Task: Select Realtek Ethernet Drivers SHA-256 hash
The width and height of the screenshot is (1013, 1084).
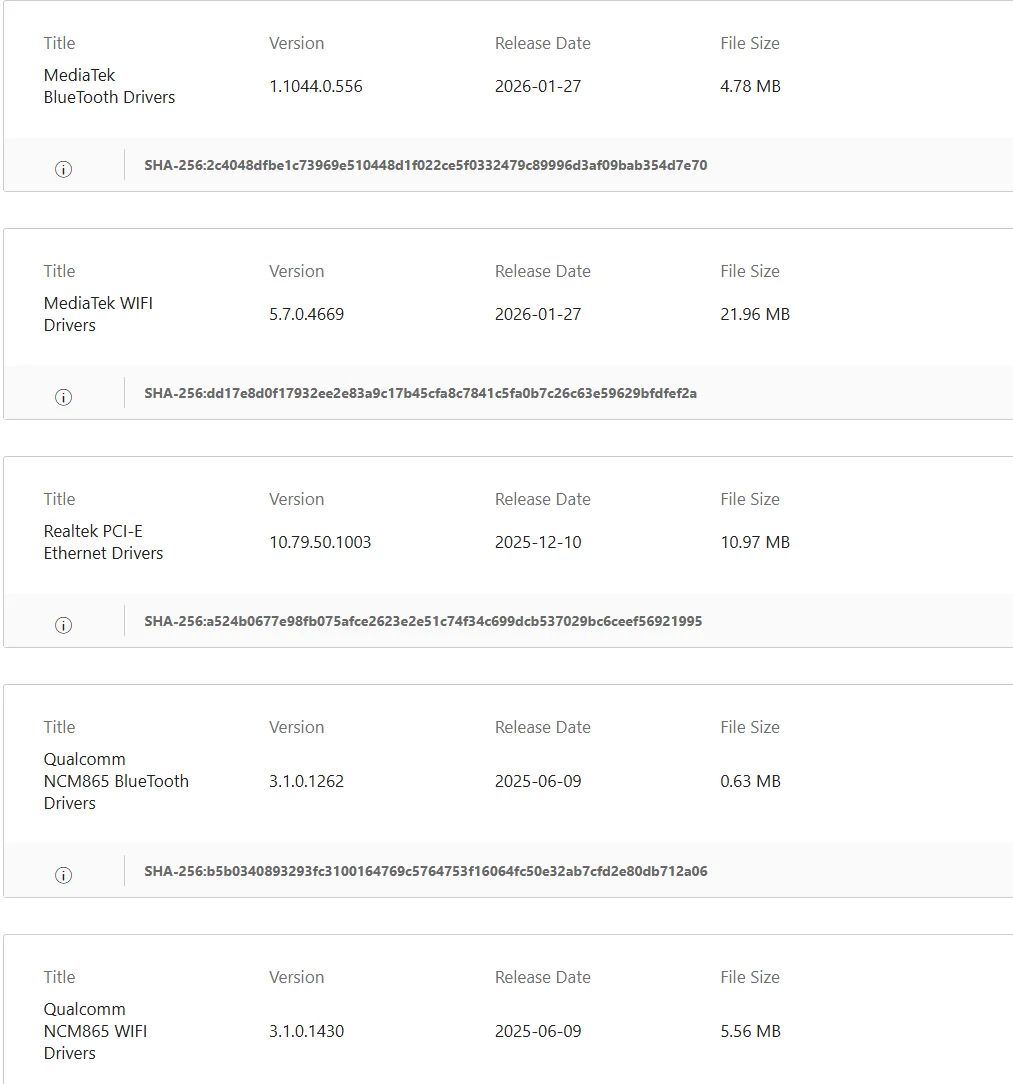Action: (423, 622)
